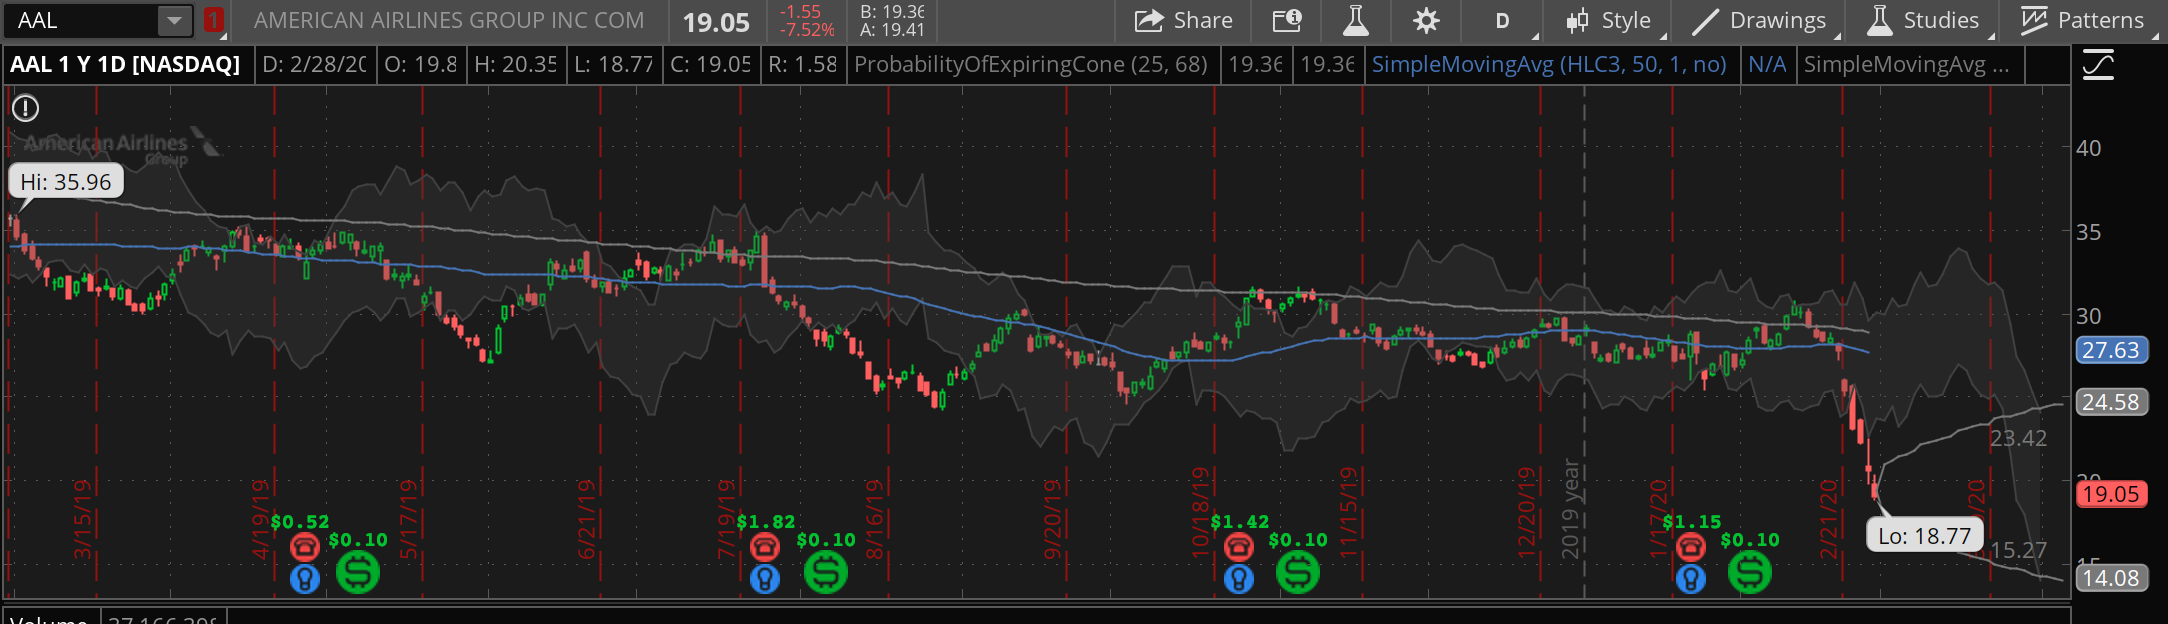Click the red phone icon under $1.82

point(765,547)
